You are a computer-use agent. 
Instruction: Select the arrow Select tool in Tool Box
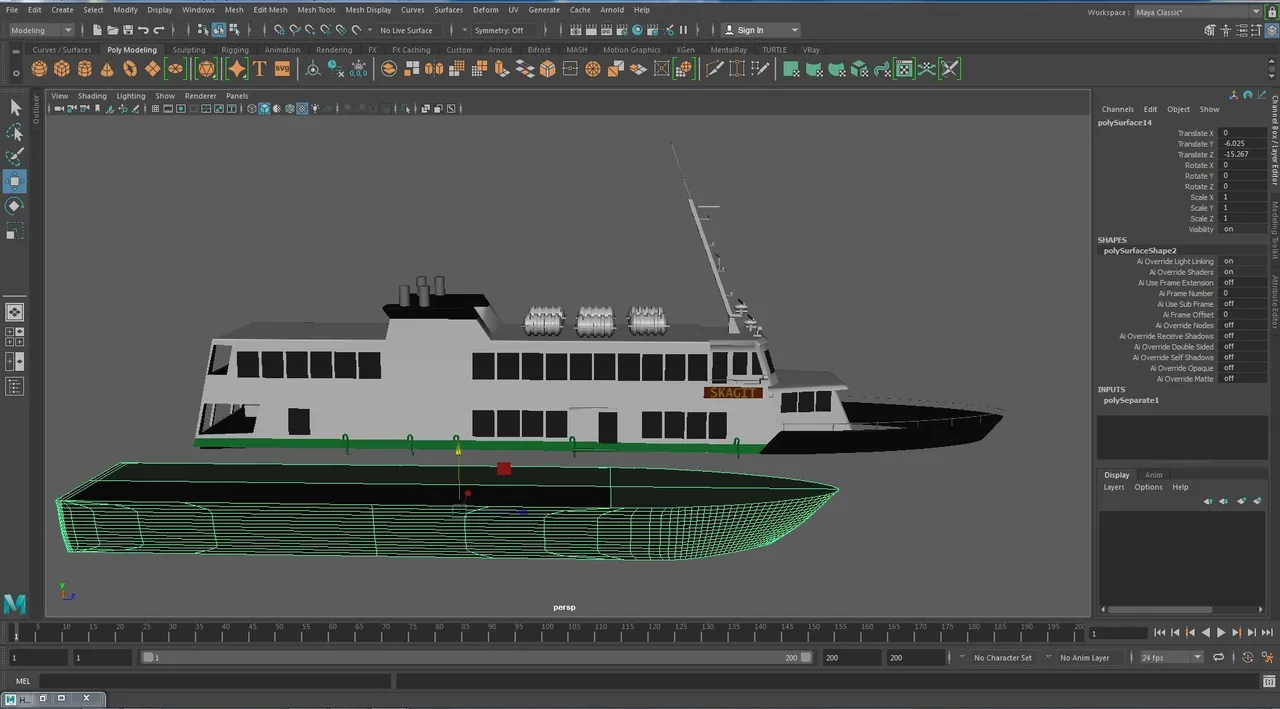pyautogui.click(x=15, y=108)
